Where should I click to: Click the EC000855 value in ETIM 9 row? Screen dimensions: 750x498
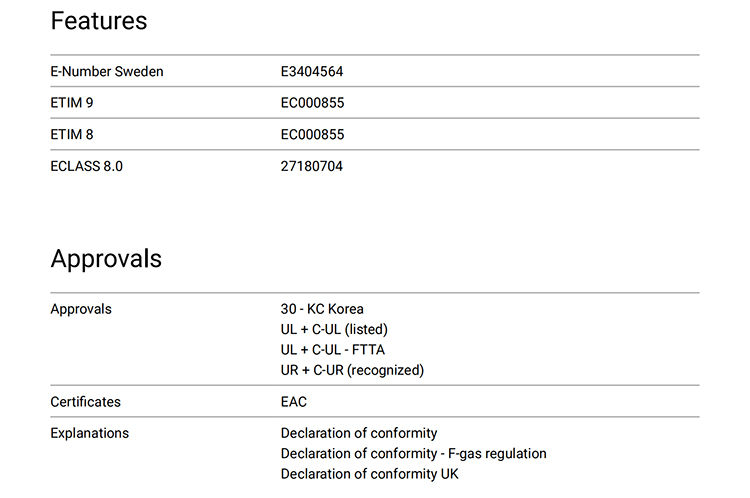click(312, 103)
